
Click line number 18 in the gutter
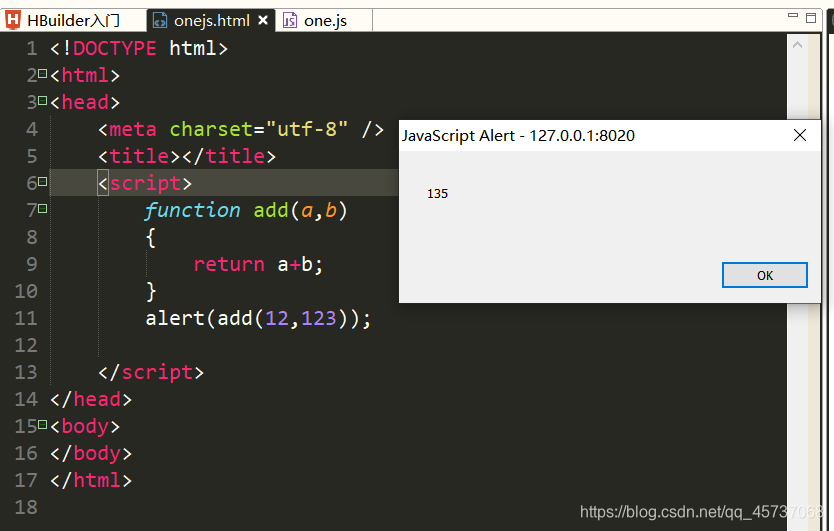tap(26, 508)
